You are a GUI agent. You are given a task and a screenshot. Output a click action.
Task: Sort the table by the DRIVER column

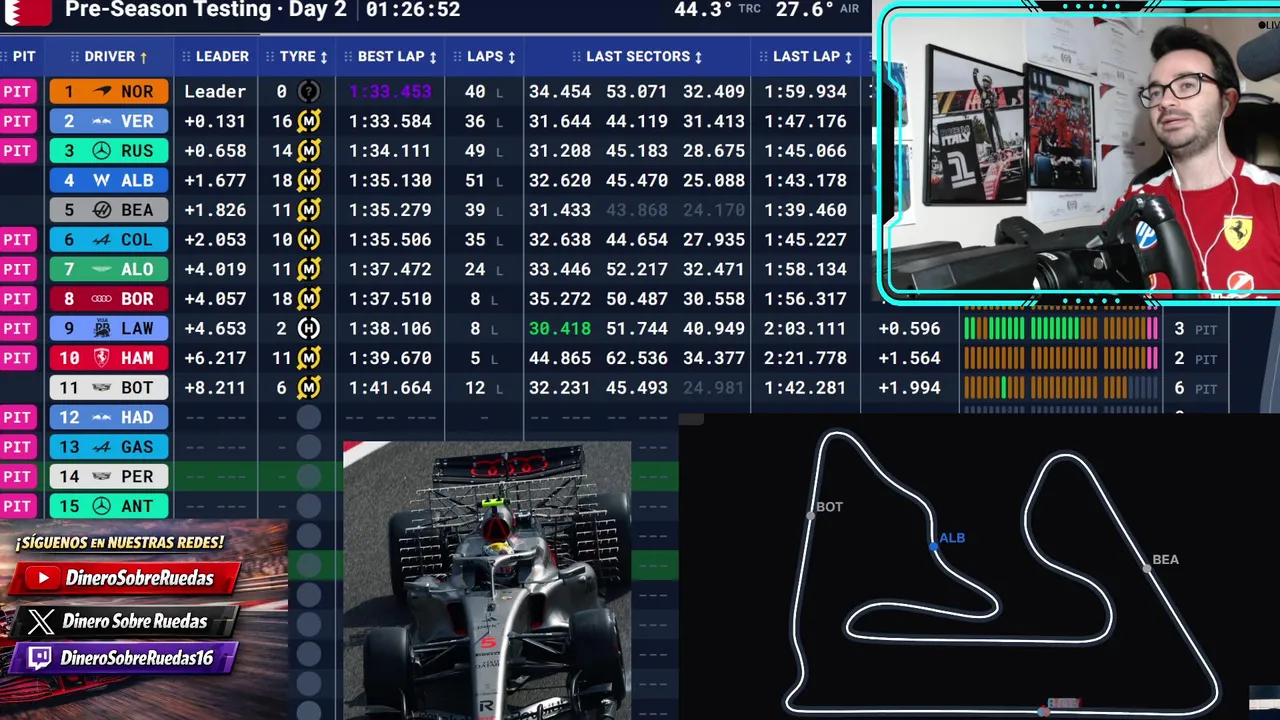pos(109,57)
